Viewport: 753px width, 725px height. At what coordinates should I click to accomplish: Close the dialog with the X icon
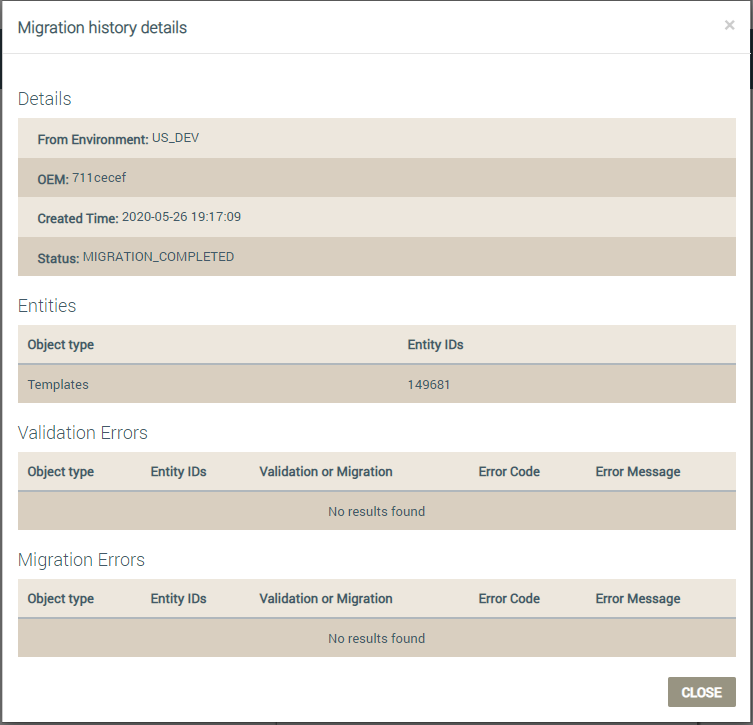pyautogui.click(x=729, y=25)
